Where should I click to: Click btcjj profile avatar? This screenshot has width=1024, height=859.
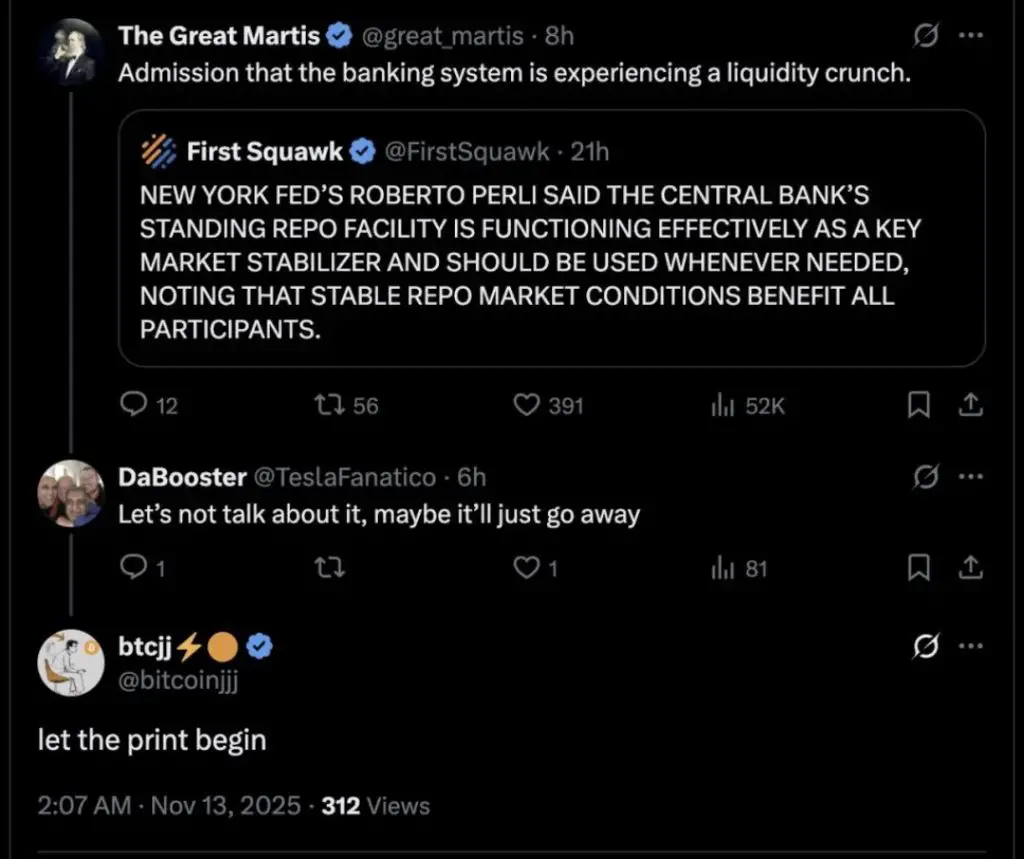pos(70,661)
